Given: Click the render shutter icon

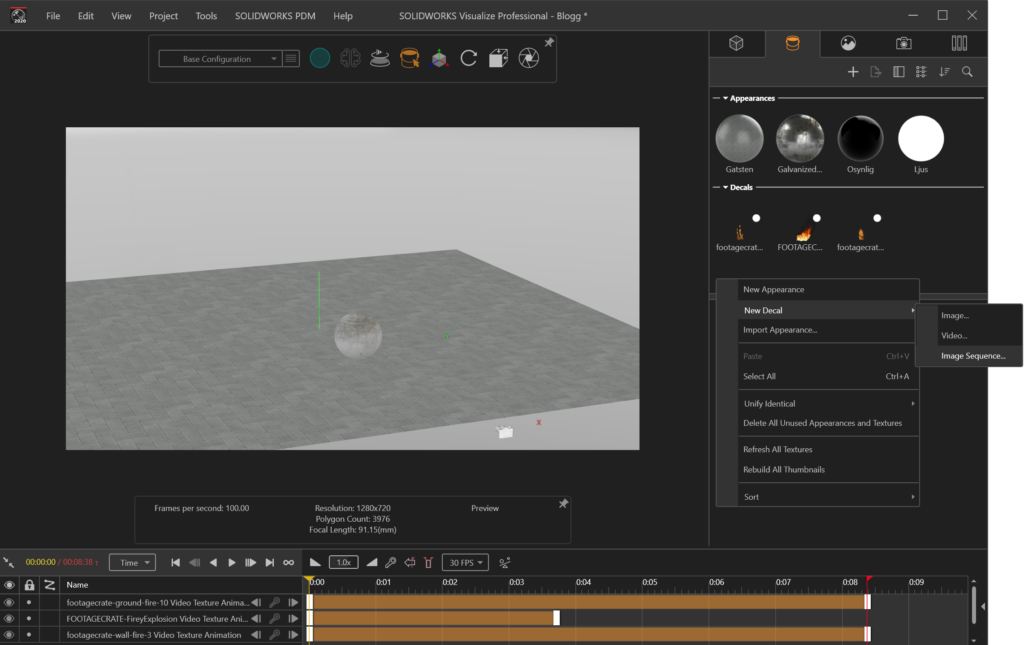Looking at the screenshot, I should [x=529, y=59].
